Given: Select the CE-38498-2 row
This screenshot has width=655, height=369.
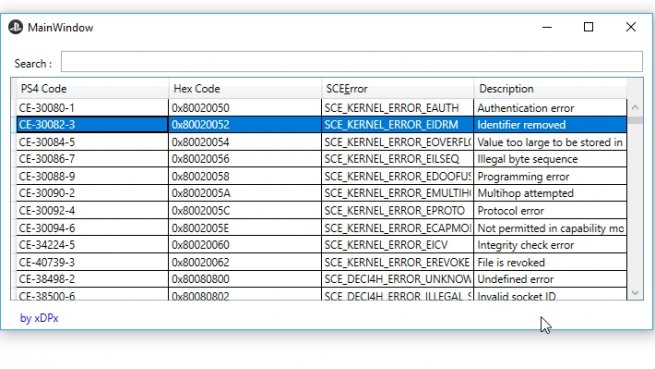Looking at the screenshot, I should click(322, 279).
